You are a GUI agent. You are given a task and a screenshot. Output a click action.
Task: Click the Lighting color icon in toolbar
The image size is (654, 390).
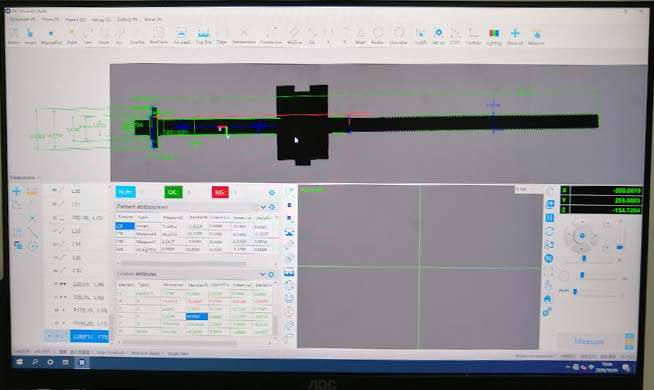[x=494, y=33]
